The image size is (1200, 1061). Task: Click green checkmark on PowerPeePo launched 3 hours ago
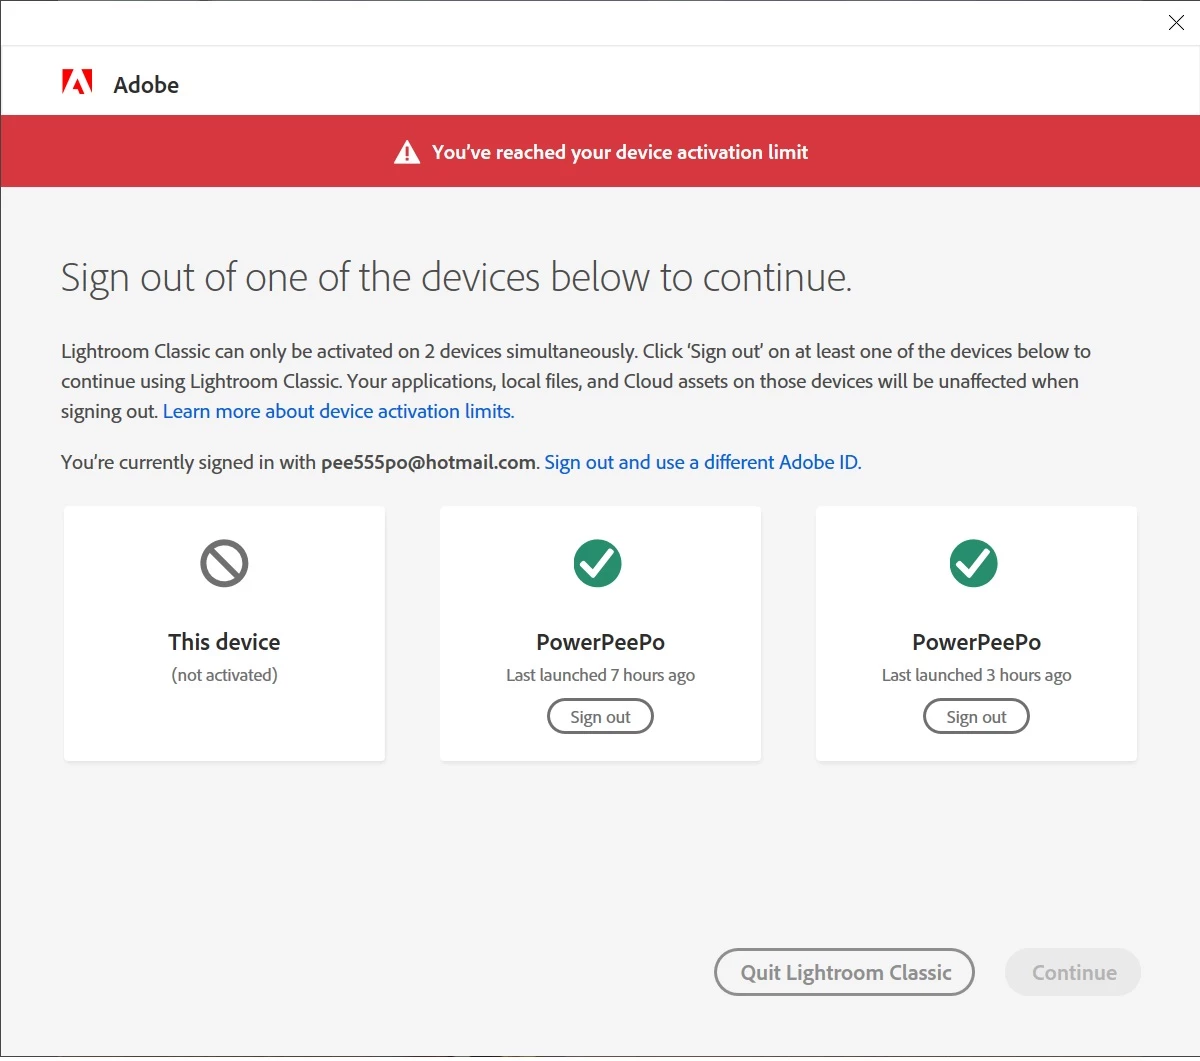pos(974,563)
